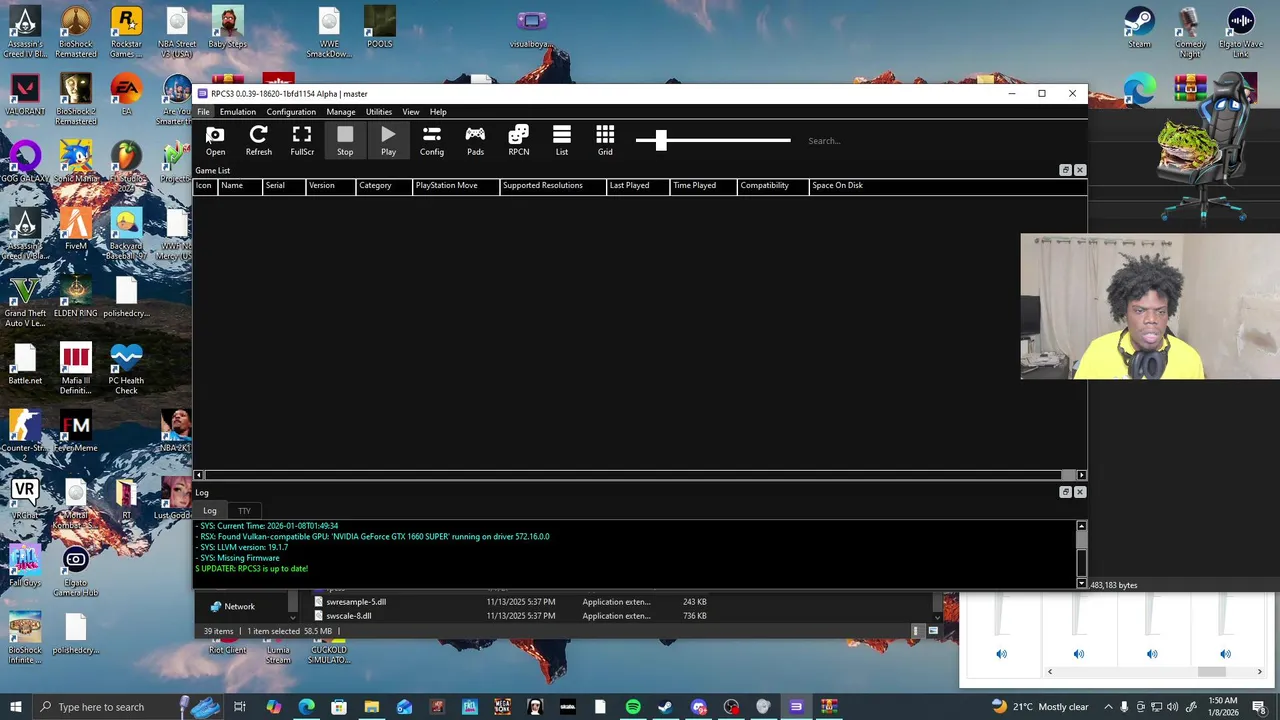Viewport: 1280px width, 720px height.
Task: Click the icon size slider handle
Action: click(x=661, y=141)
